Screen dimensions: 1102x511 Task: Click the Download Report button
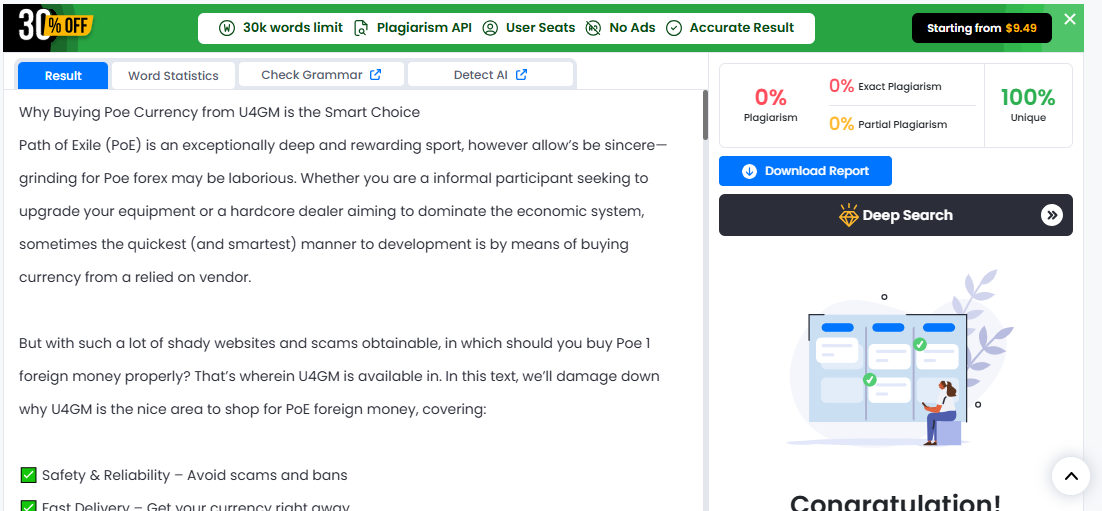pyautogui.click(x=805, y=172)
